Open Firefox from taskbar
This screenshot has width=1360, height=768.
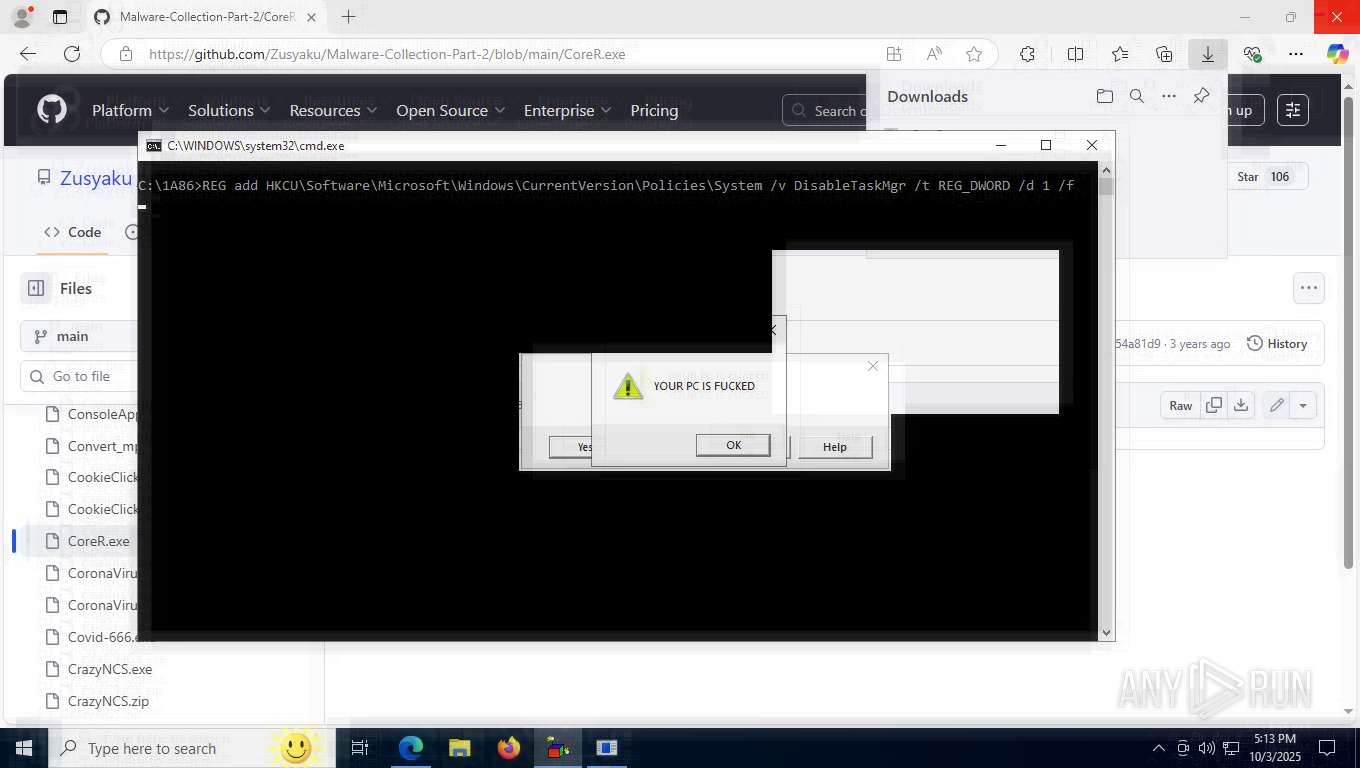pos(509,748)
